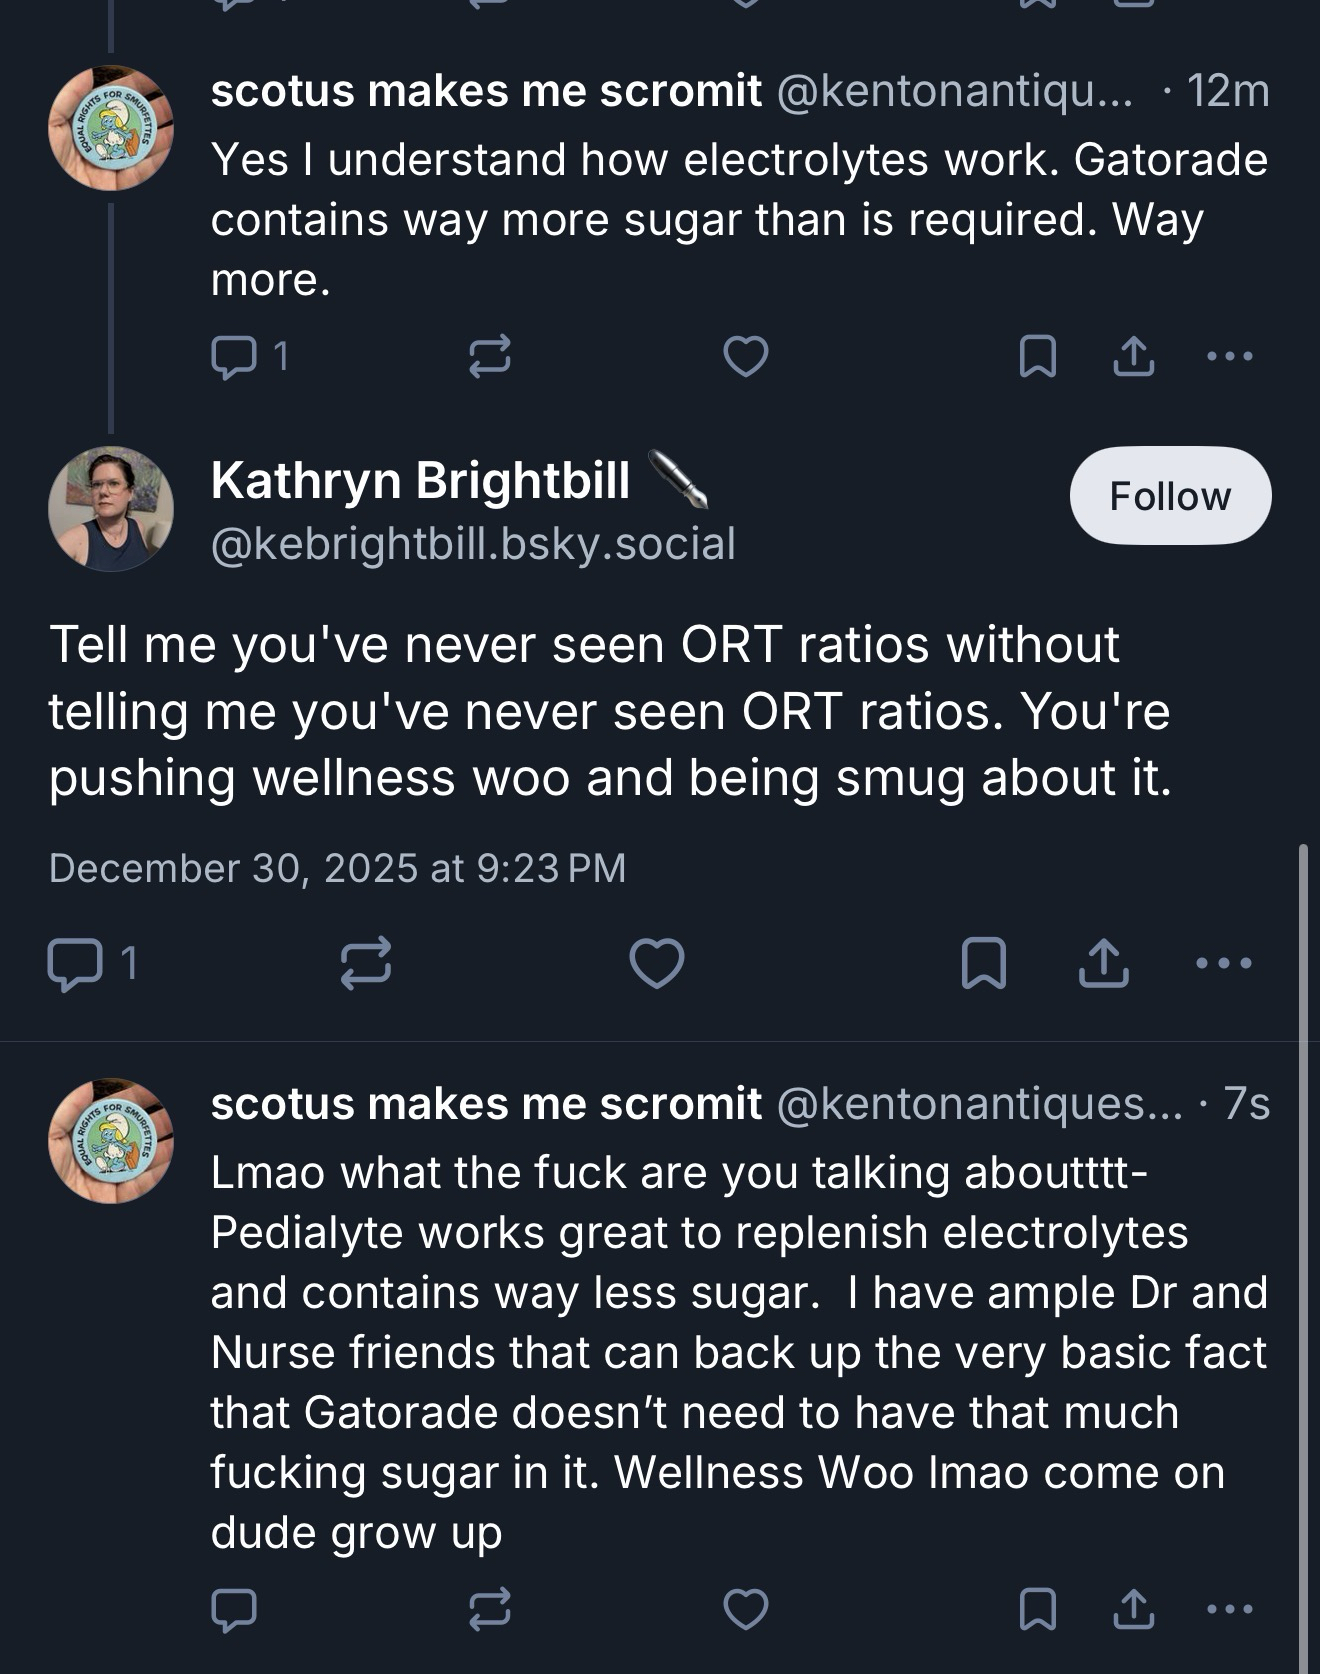This screenshot has height=1674, width=1320.
Task: Bookmark the Pedialyte reply from 7s ago
Action: pos(1037,1609)
